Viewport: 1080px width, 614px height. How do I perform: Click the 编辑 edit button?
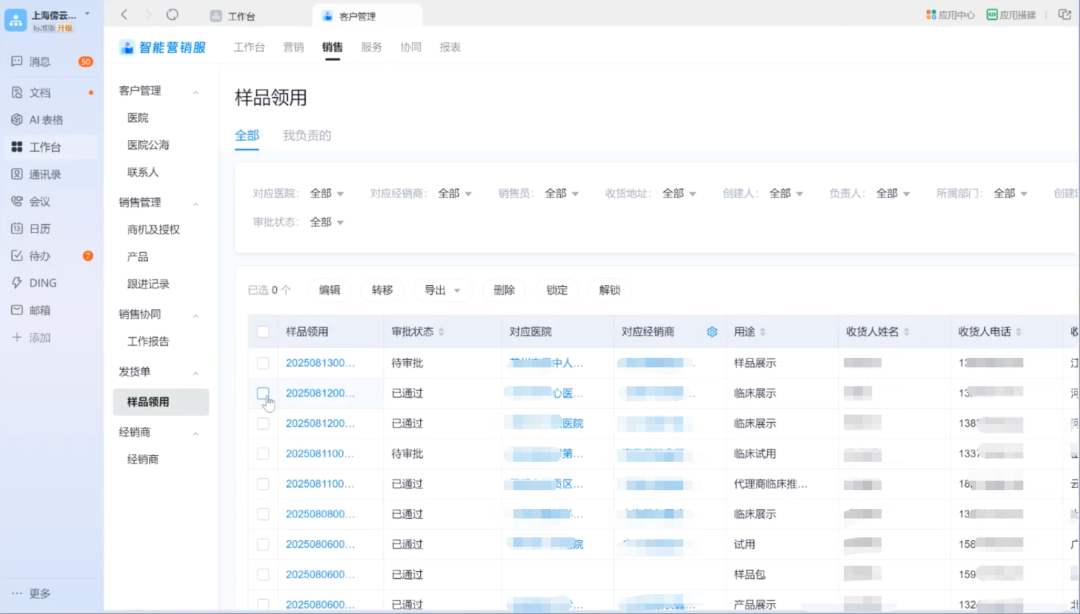click(x=329, y=290)
